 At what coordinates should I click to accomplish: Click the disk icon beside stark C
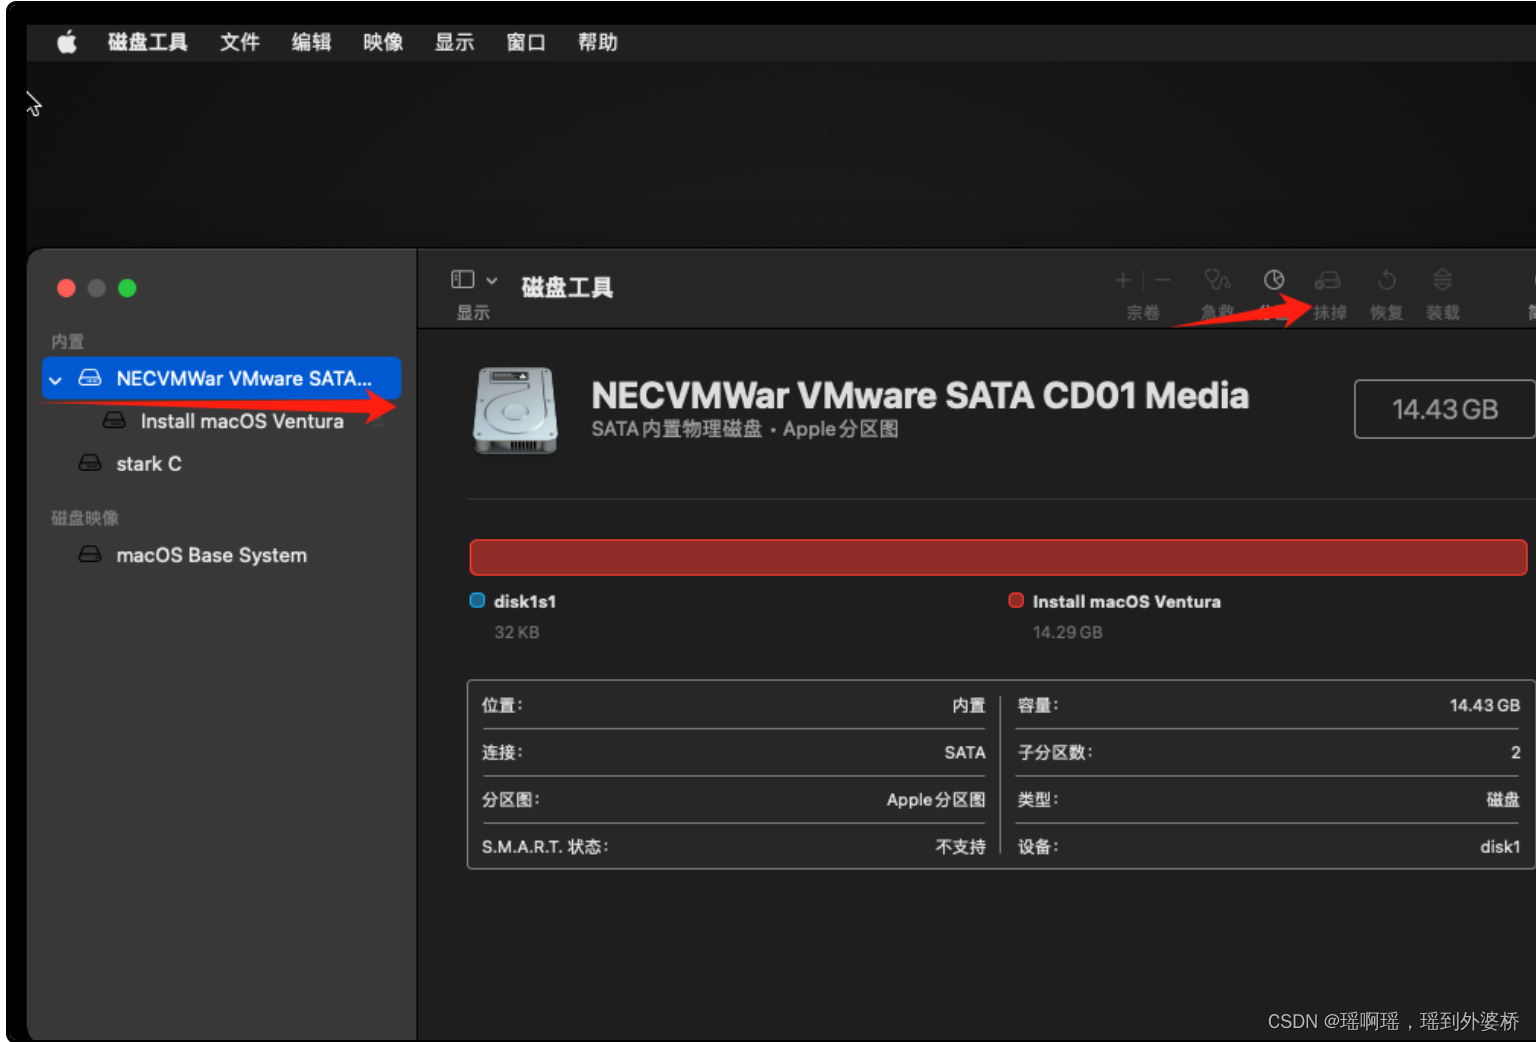tap(90, 463)
